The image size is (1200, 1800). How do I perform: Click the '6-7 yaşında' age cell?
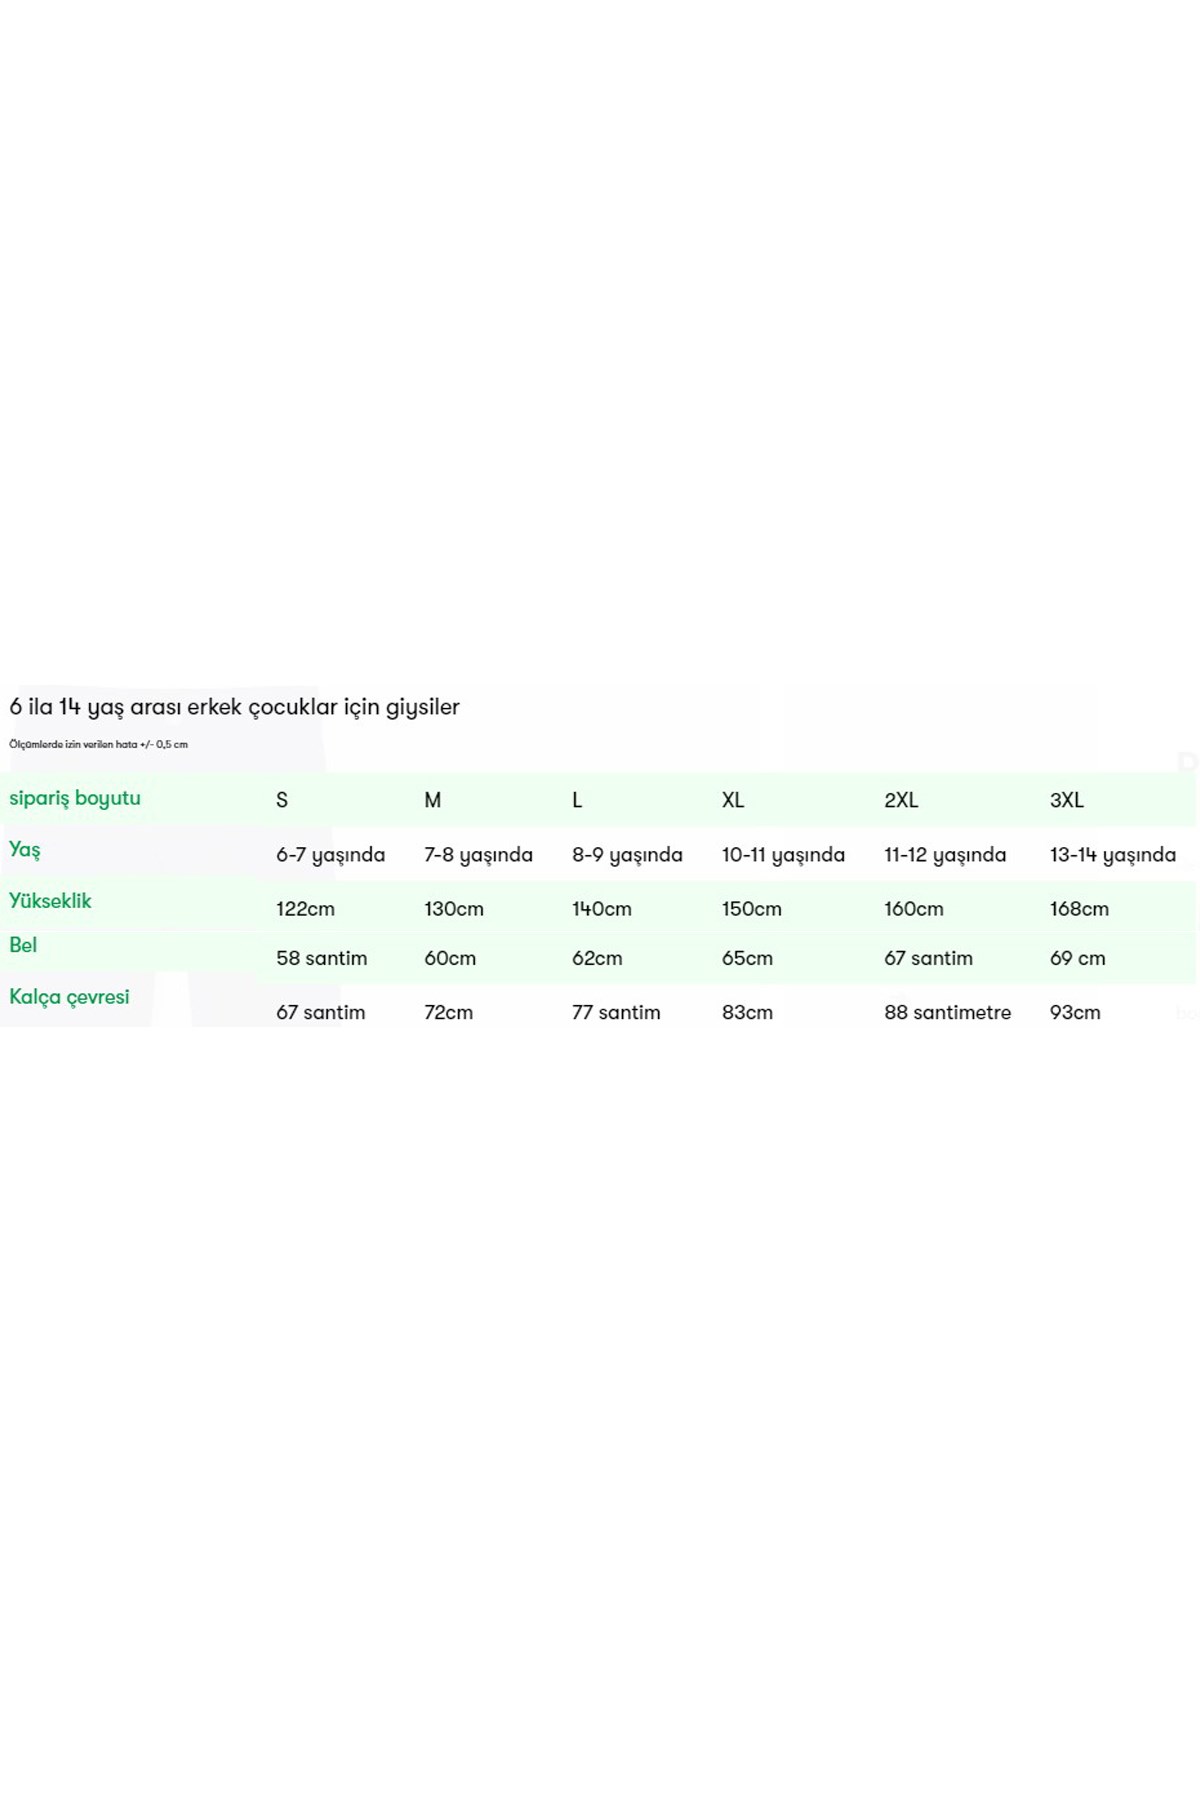pyautogui.click(x=331, y=855)
